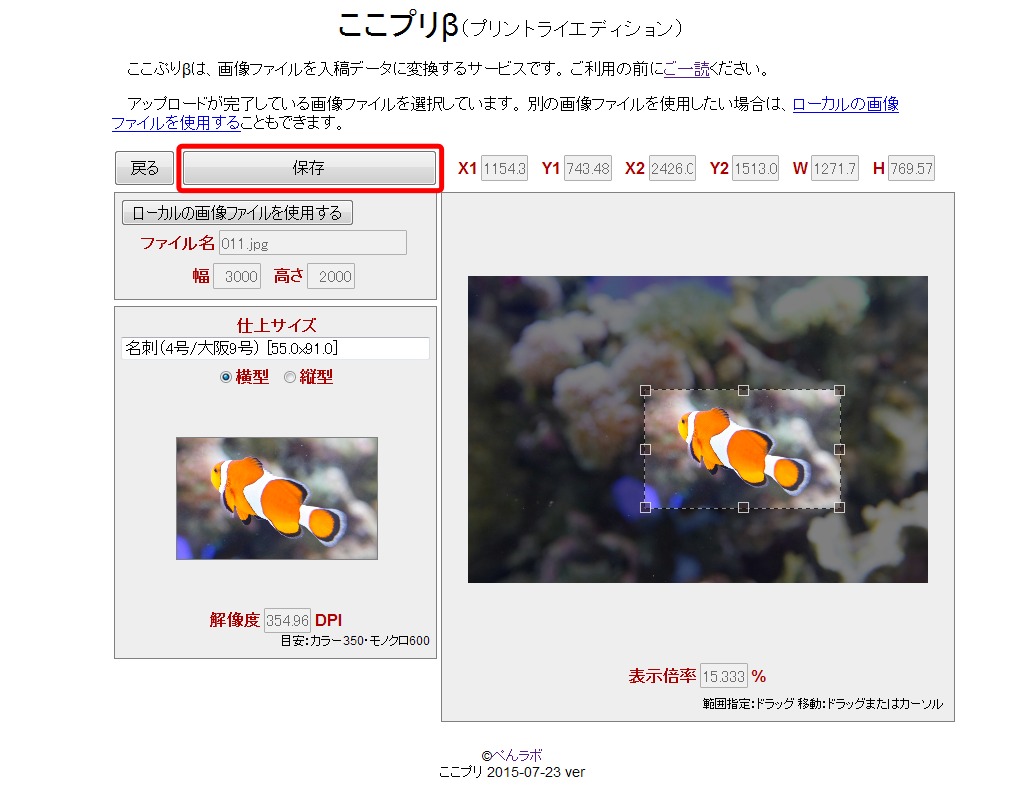Screen dimensions: 1024x800
Task: Click the ファイル名 field showing 011.jpg
Action: point(313,243)
